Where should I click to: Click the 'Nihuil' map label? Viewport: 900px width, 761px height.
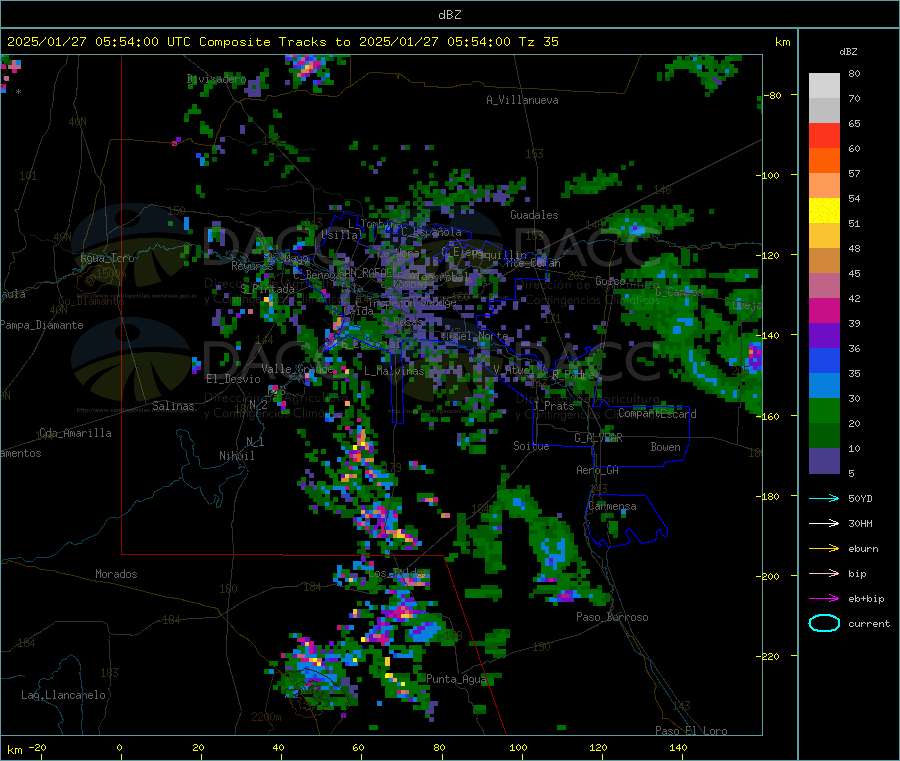click(x=237, y=456)
